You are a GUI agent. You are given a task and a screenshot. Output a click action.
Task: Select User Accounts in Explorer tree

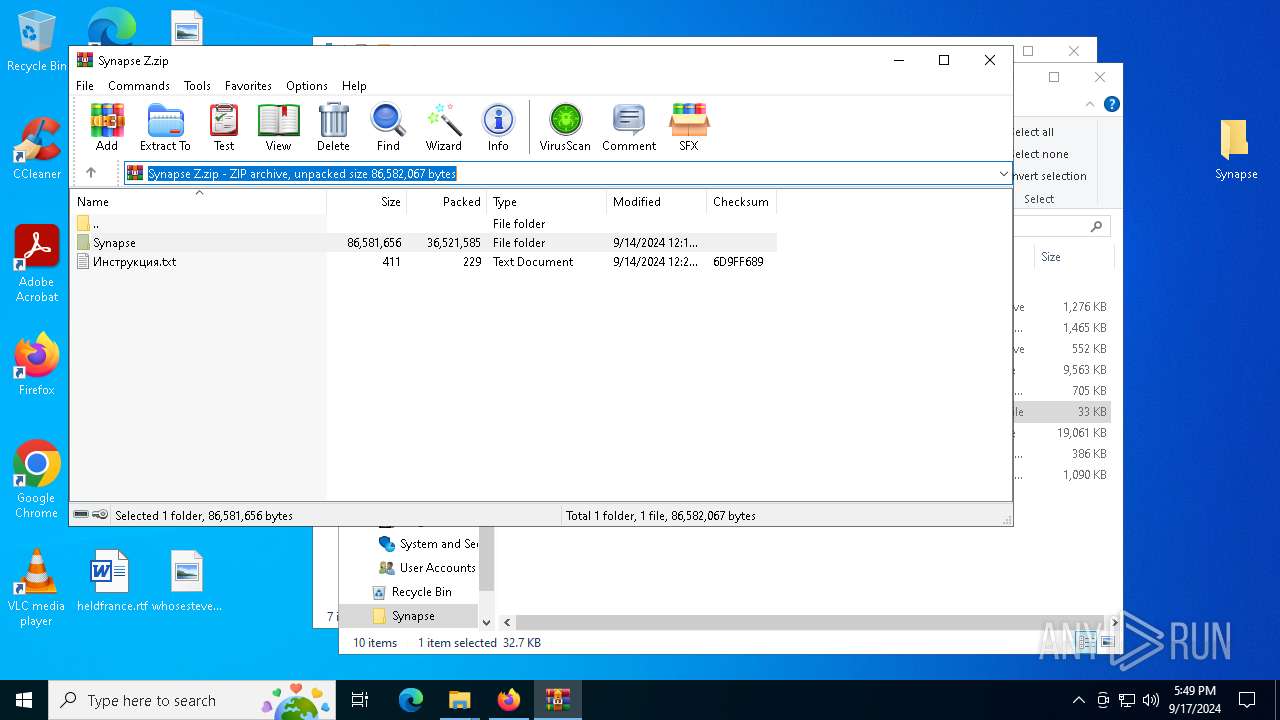(427, 568)
